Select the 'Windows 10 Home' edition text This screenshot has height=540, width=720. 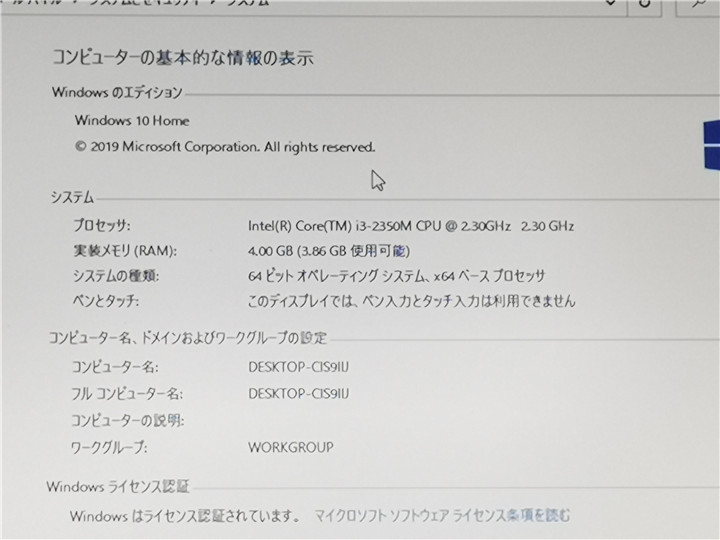click(132, 121)
